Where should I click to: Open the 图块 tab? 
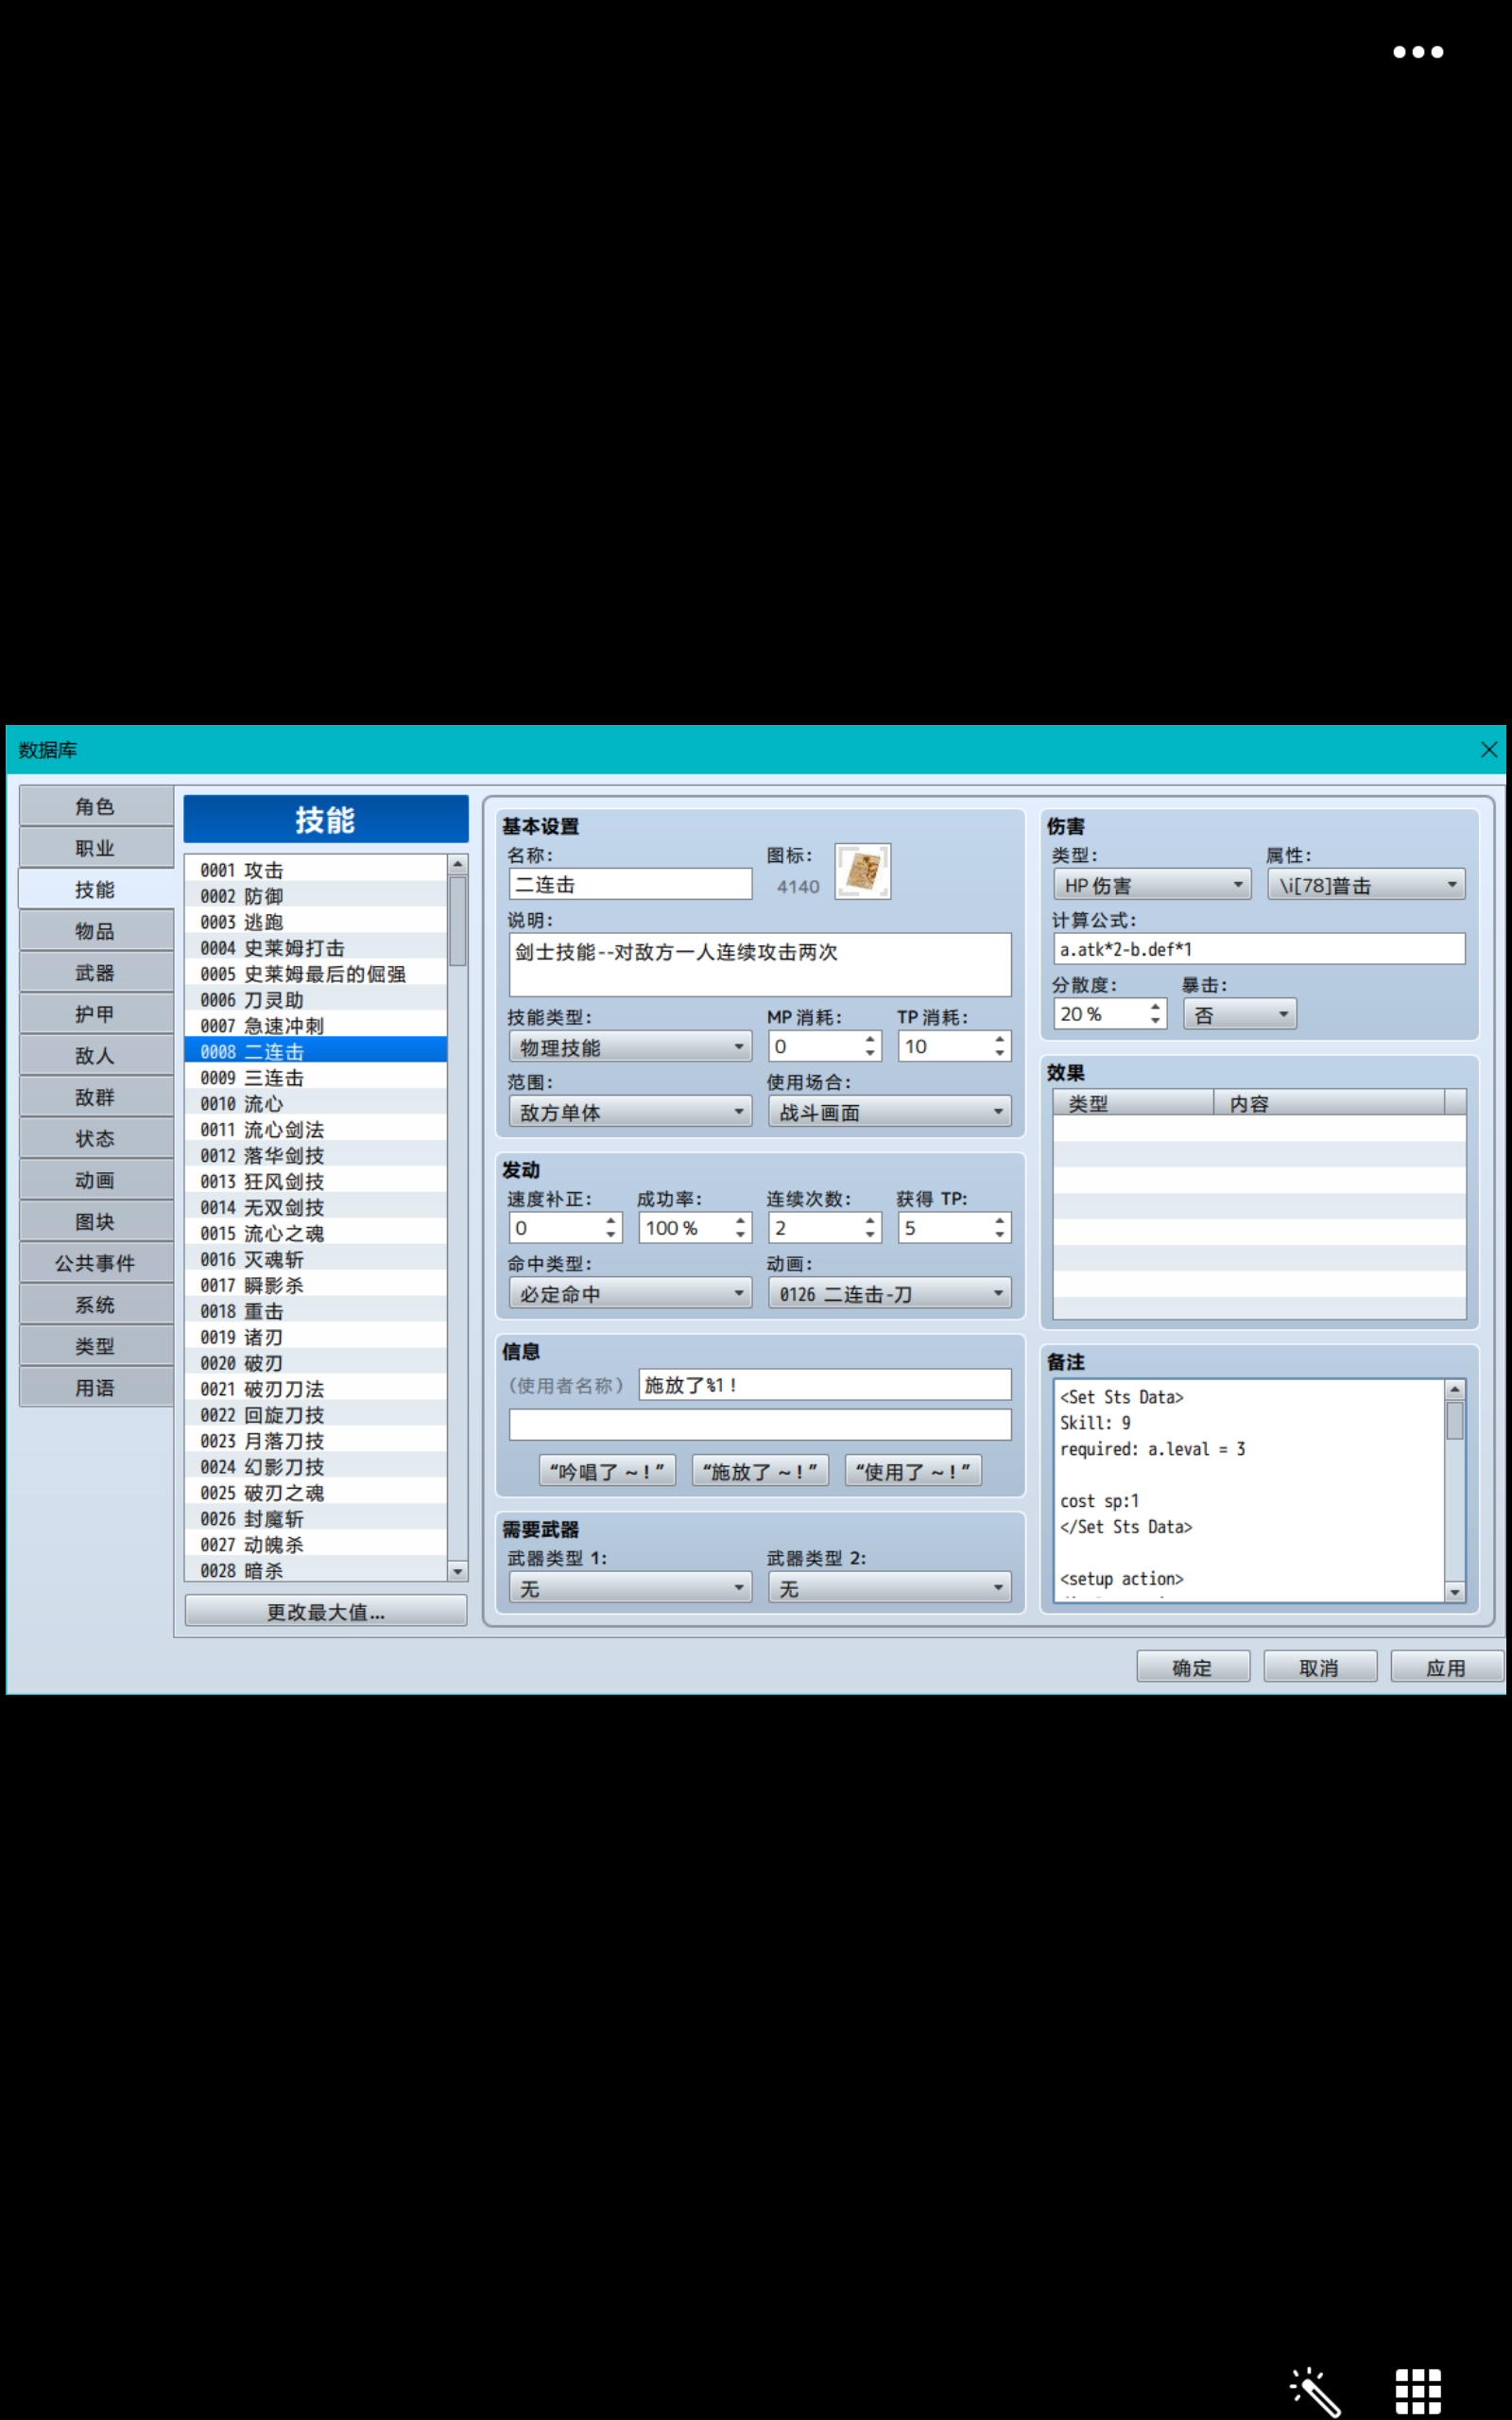tap(96, 1222)
